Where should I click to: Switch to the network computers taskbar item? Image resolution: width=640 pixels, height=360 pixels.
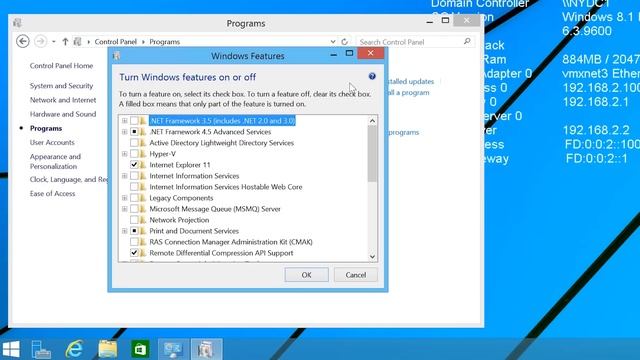coord(173,349)
